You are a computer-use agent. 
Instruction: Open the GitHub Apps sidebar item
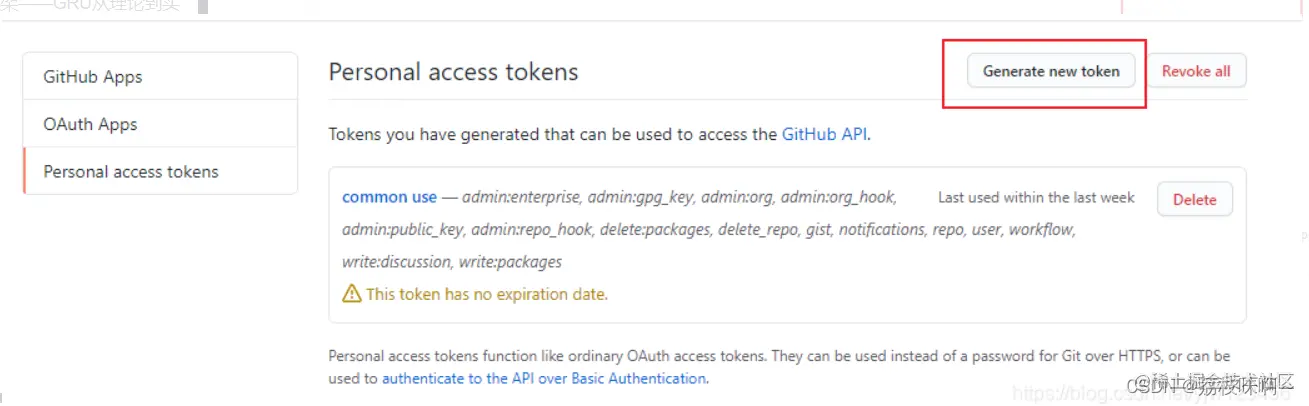point(93,77)
